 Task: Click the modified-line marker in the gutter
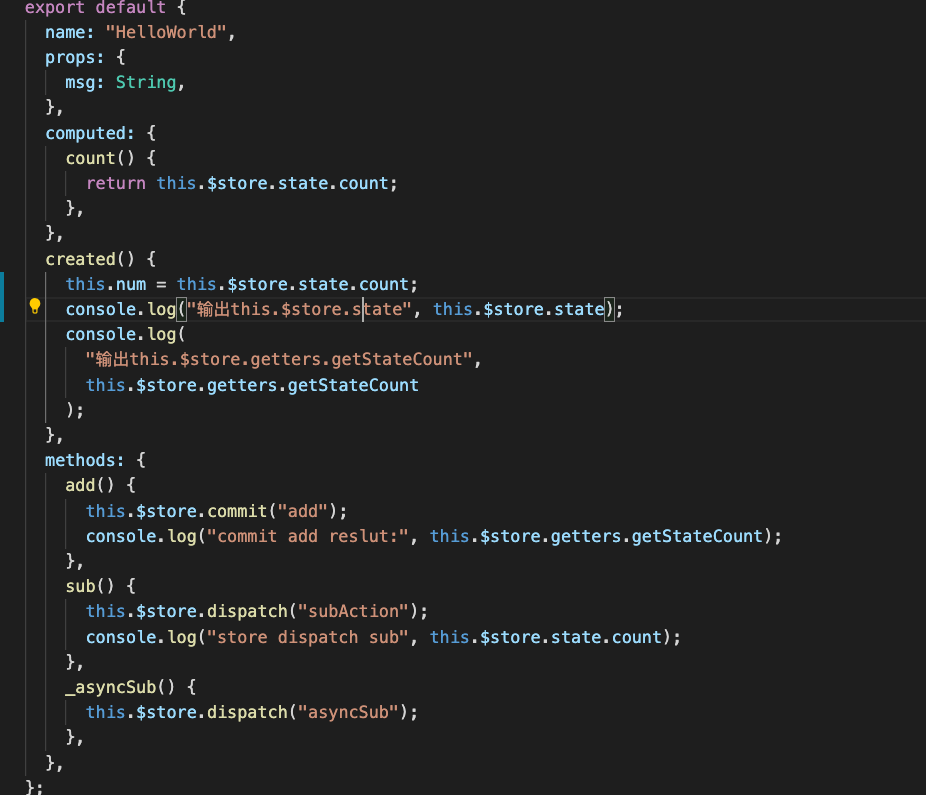2,297
